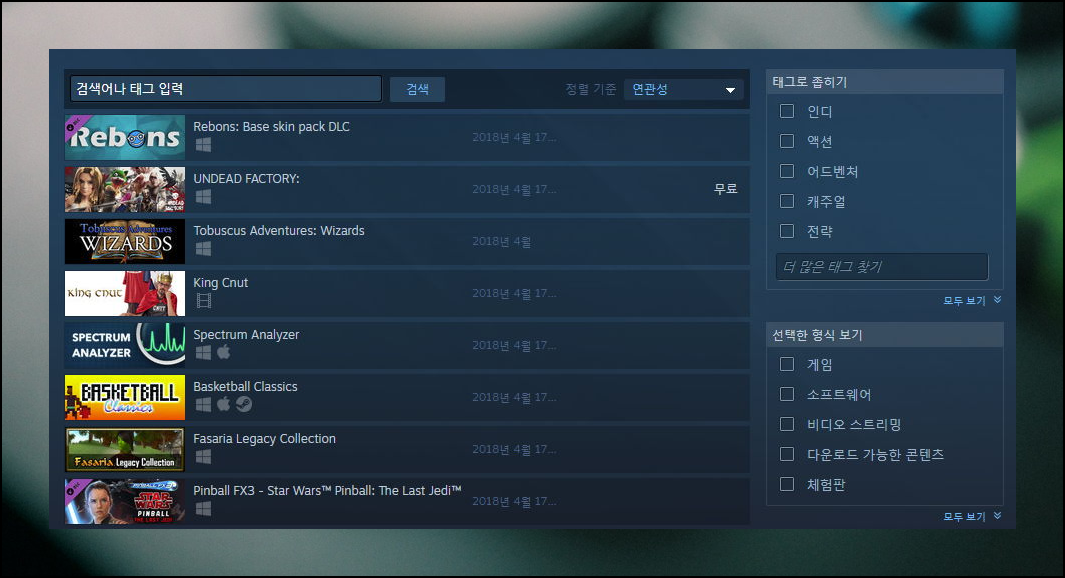This screenshot has width=1065, height=578.
Task: Click the 검색 search button
Action: coord(417,89)
